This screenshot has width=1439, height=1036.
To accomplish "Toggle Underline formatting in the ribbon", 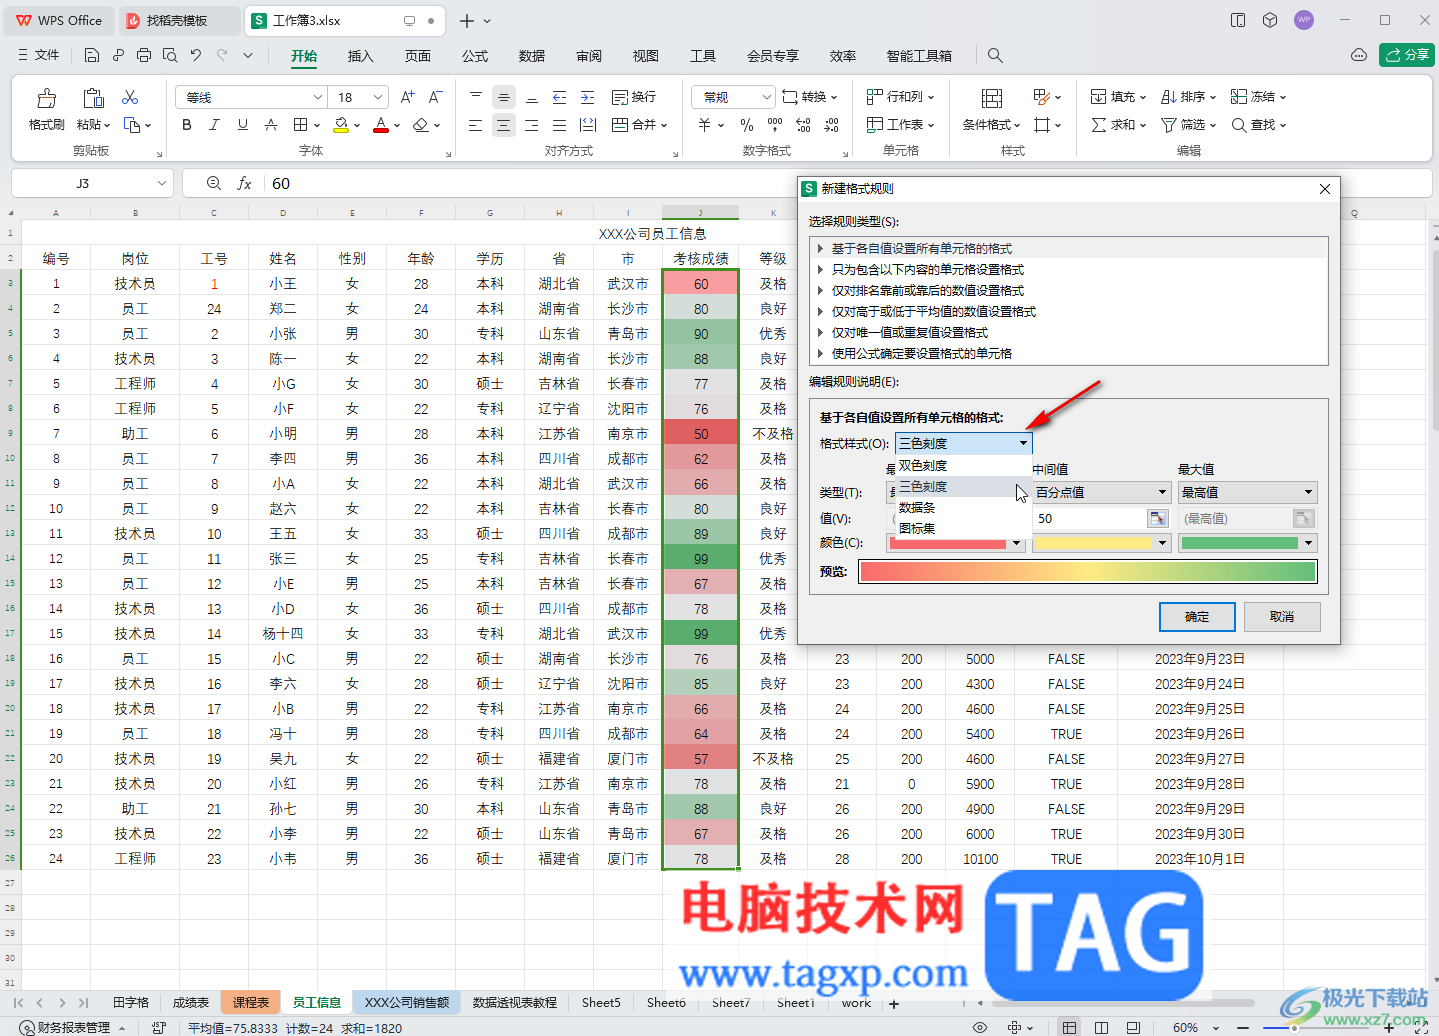I will [x=242, y=125].
